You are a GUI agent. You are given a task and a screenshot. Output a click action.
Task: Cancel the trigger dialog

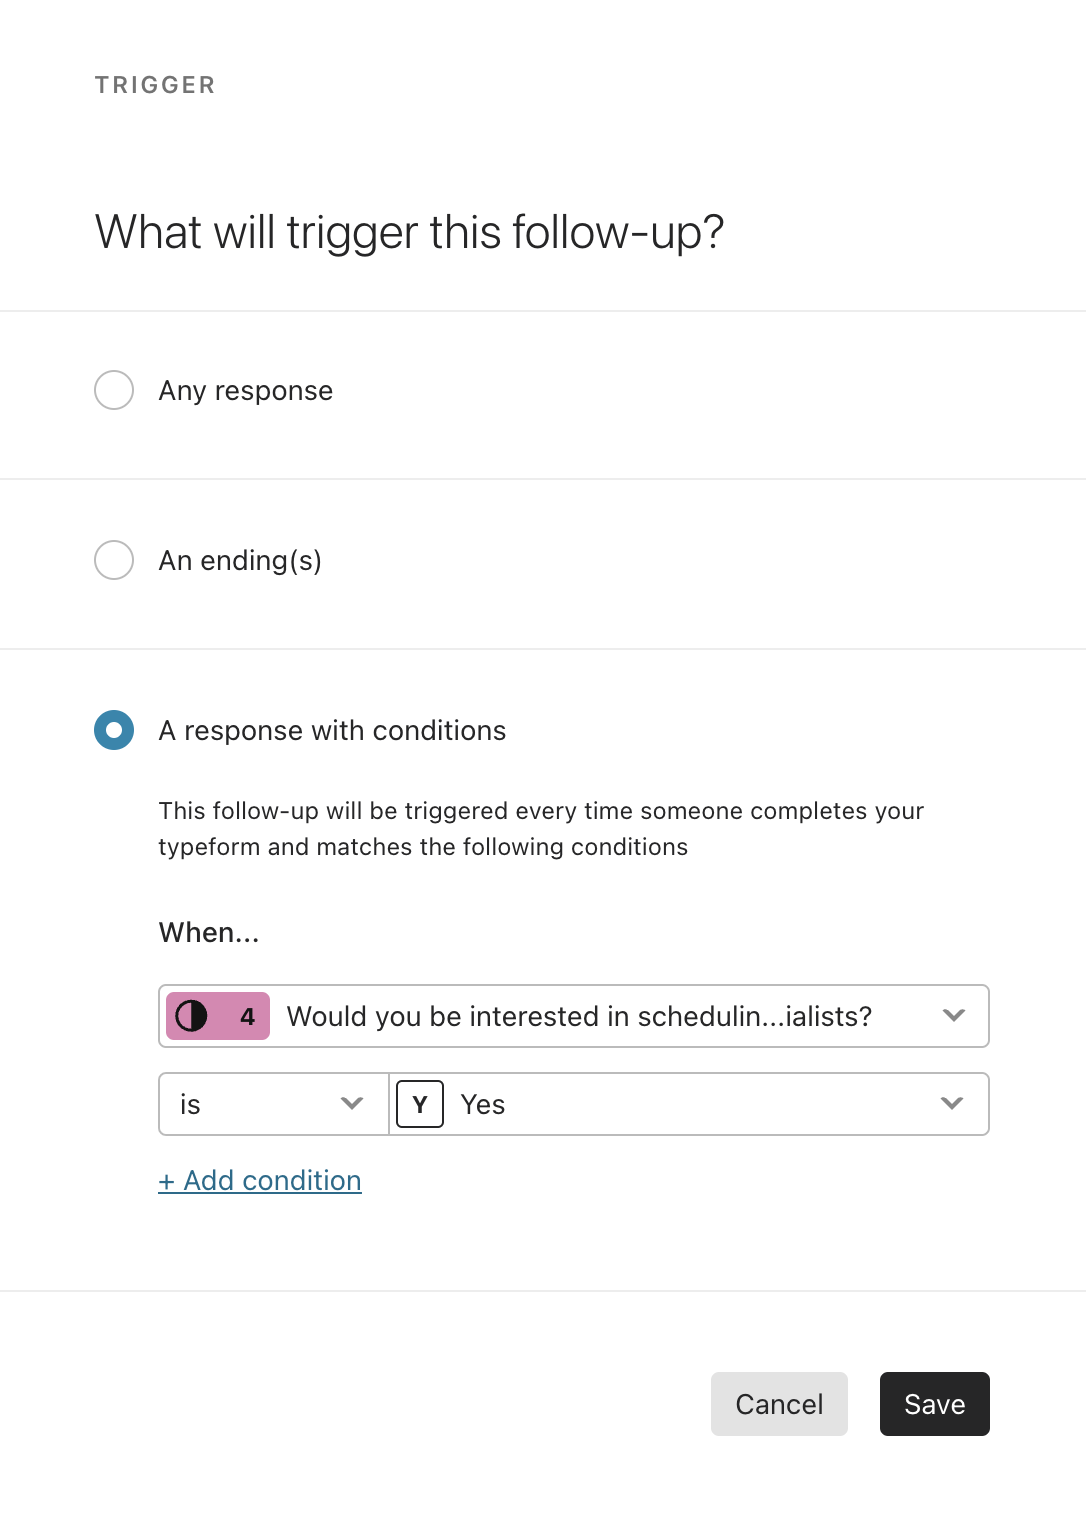[x=779, y=1404]
